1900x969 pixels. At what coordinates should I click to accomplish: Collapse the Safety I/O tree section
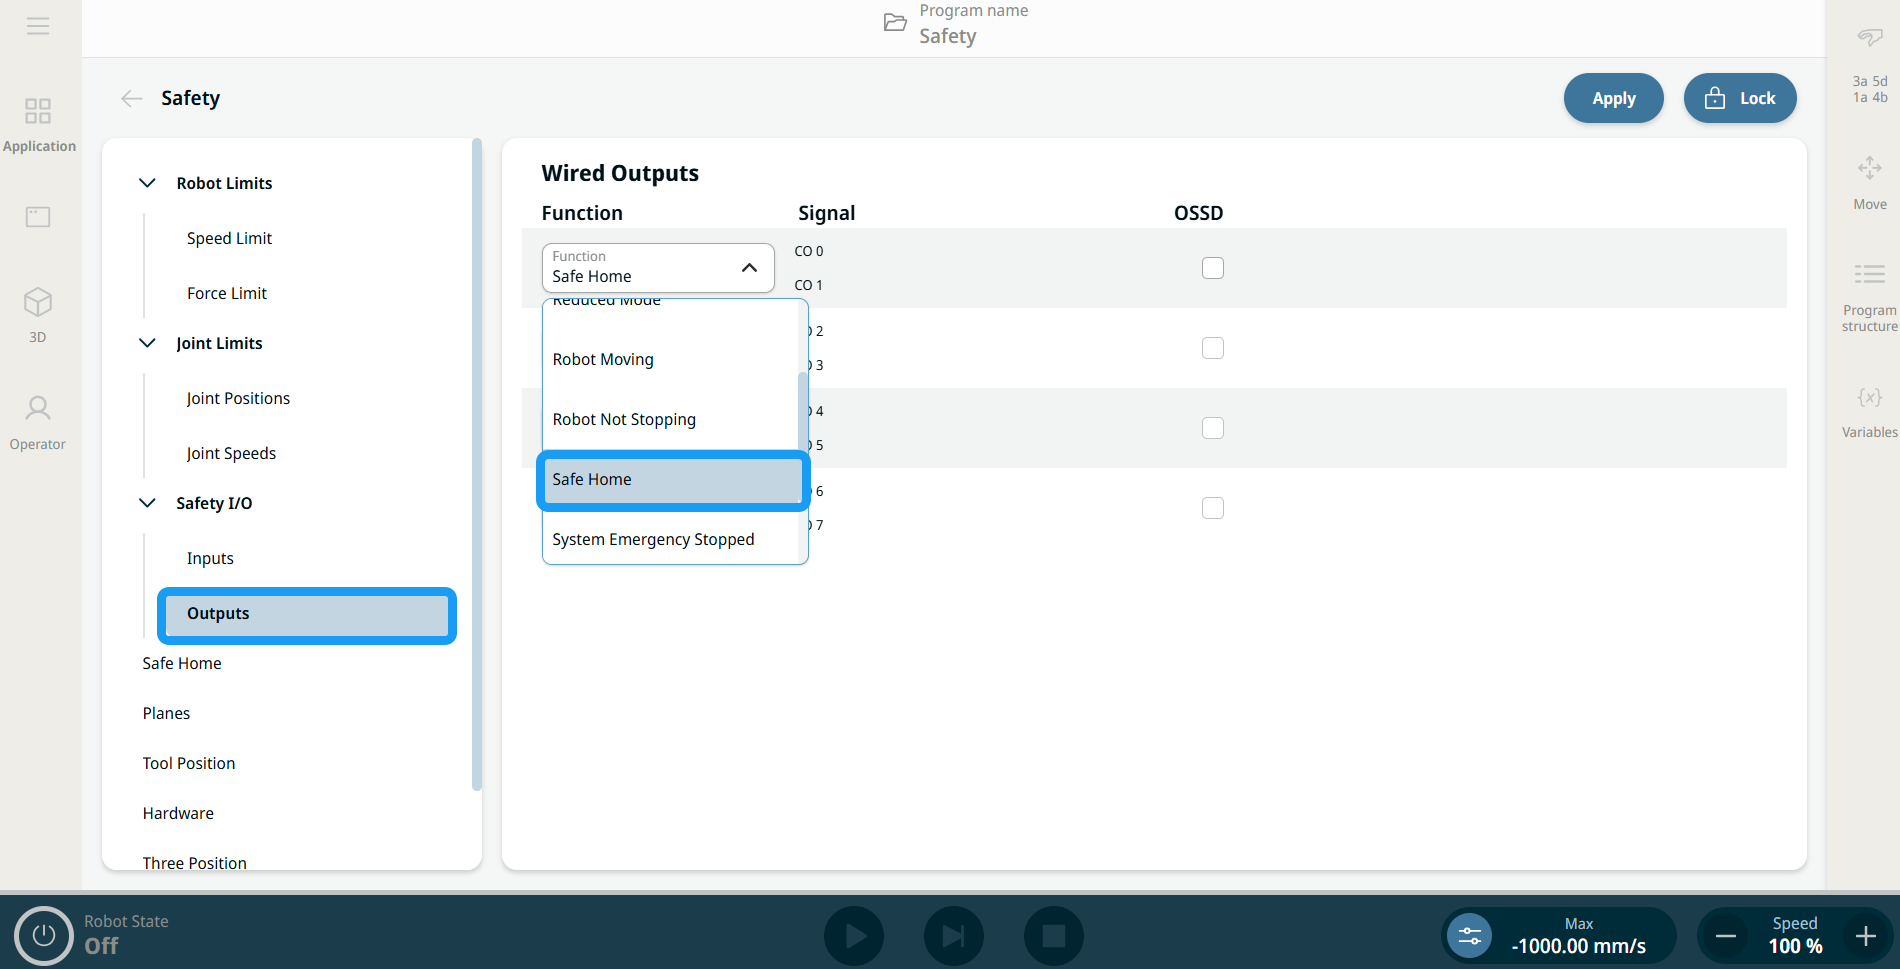[147, 503]
